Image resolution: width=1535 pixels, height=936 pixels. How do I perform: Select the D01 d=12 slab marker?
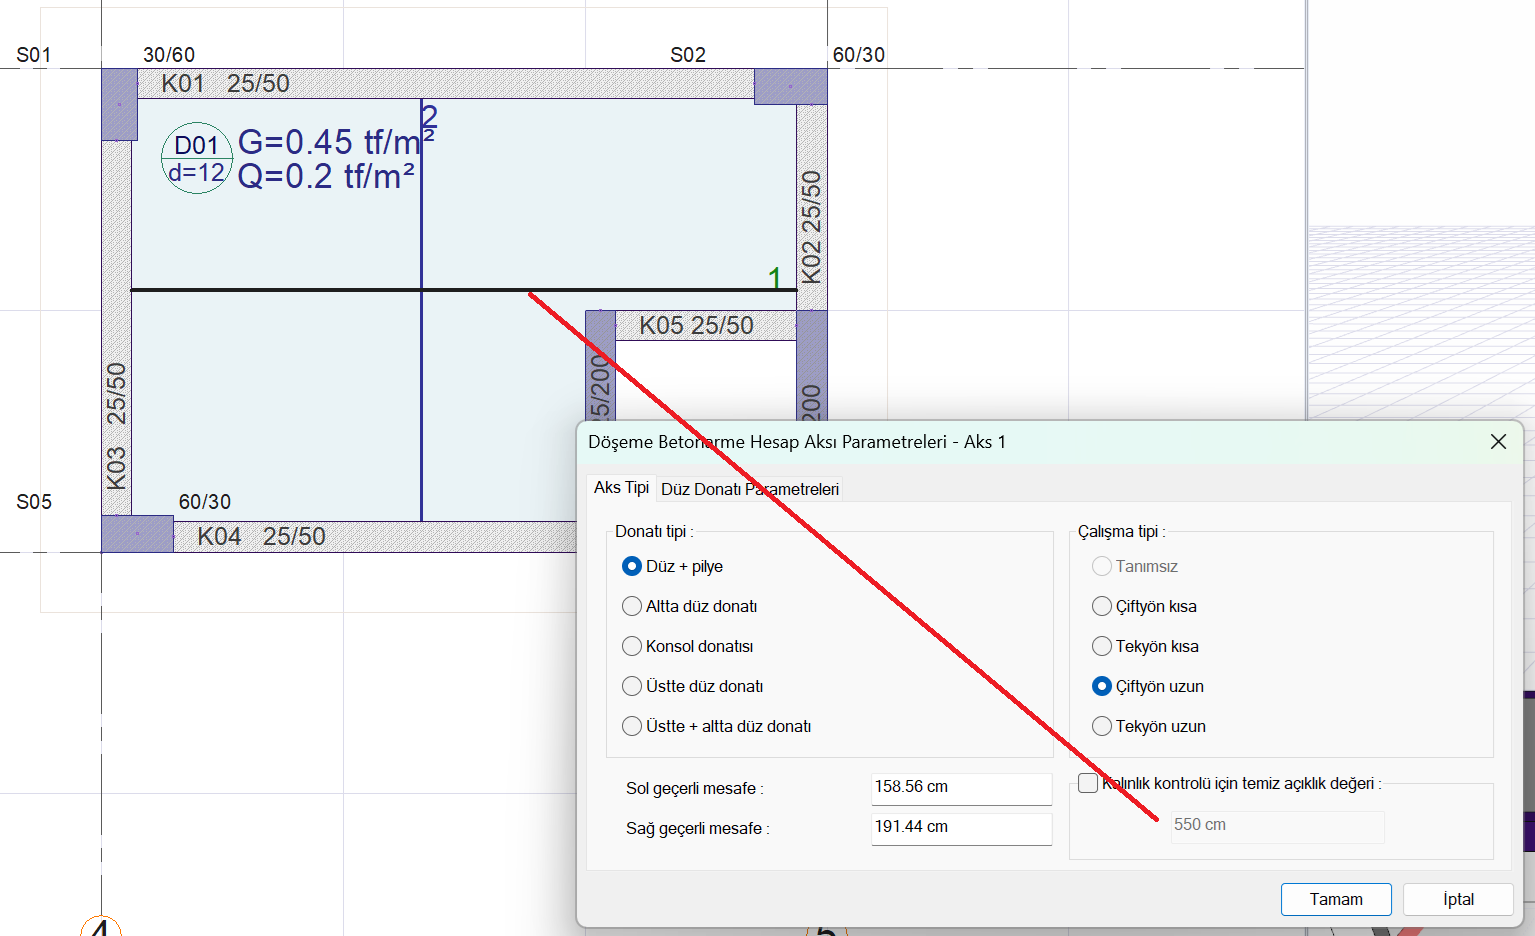(197, 158)
